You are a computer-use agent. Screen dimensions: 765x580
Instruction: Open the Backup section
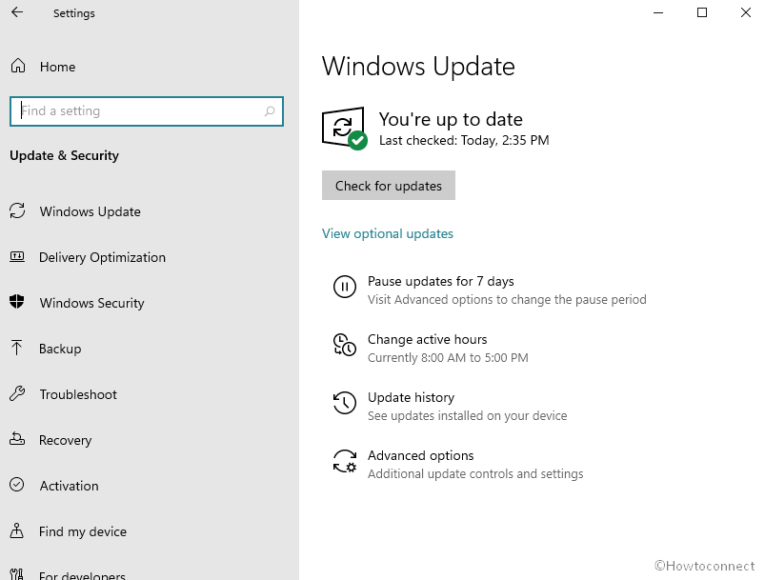tap(60, 349)
